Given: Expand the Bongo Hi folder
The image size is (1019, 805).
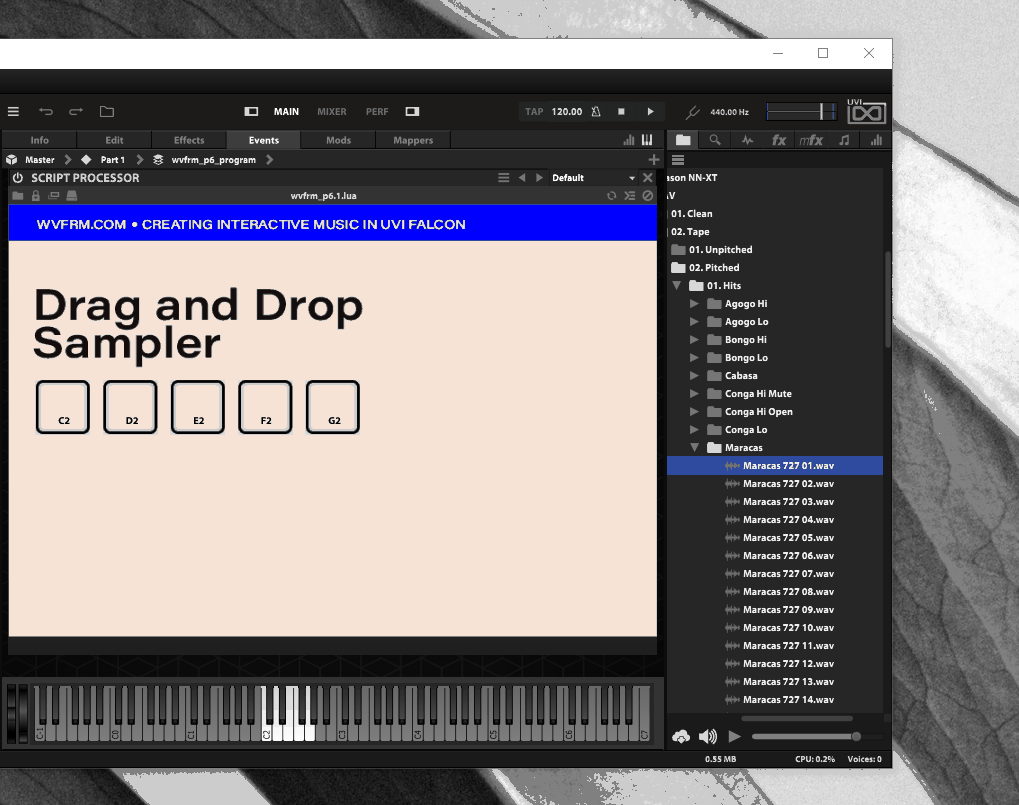Looking at the screenshot, I should [695, 340].
